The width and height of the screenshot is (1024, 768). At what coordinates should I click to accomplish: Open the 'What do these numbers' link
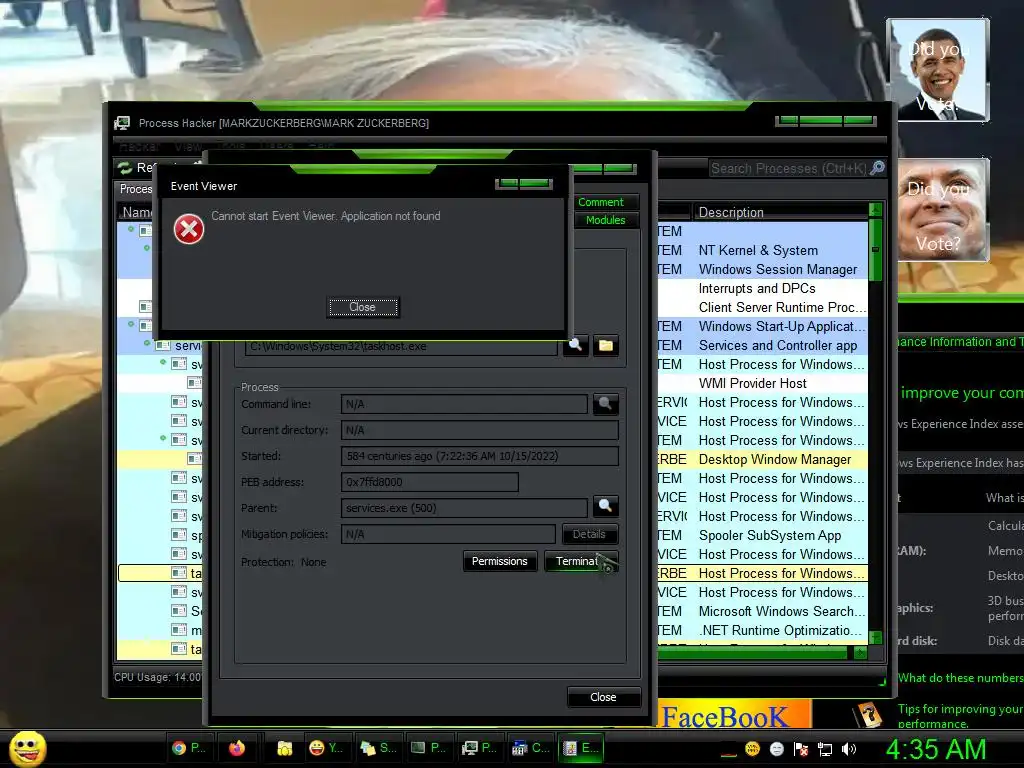click(x=960, y=678)
